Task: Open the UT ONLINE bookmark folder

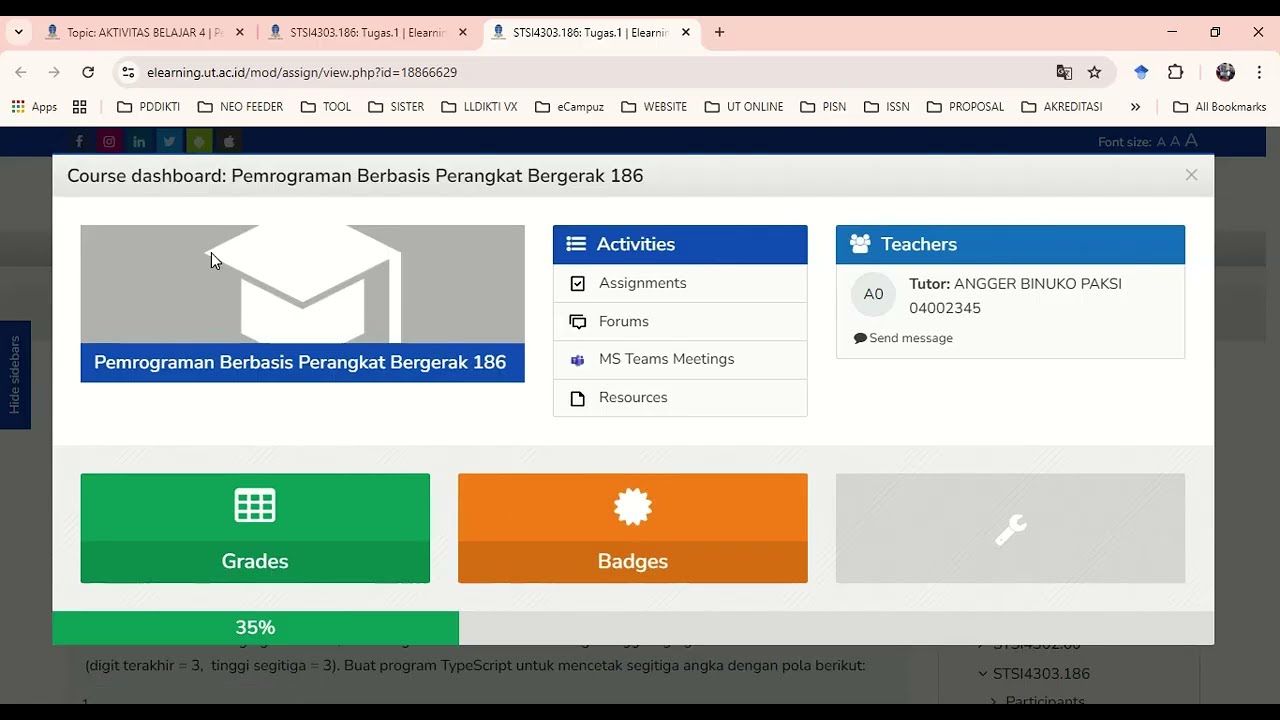Action: tap(744, 107)
